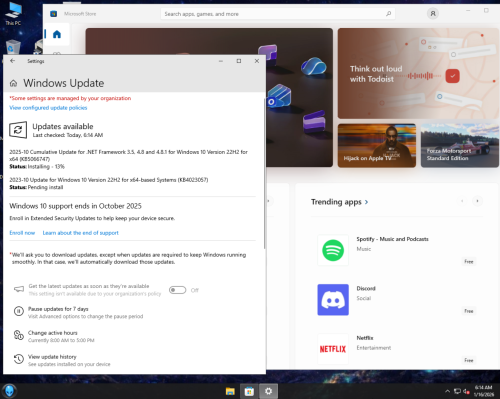The width and height of the screenshot is (500, 399).
Task: Open Change active hours option
Action: point(53,333)
